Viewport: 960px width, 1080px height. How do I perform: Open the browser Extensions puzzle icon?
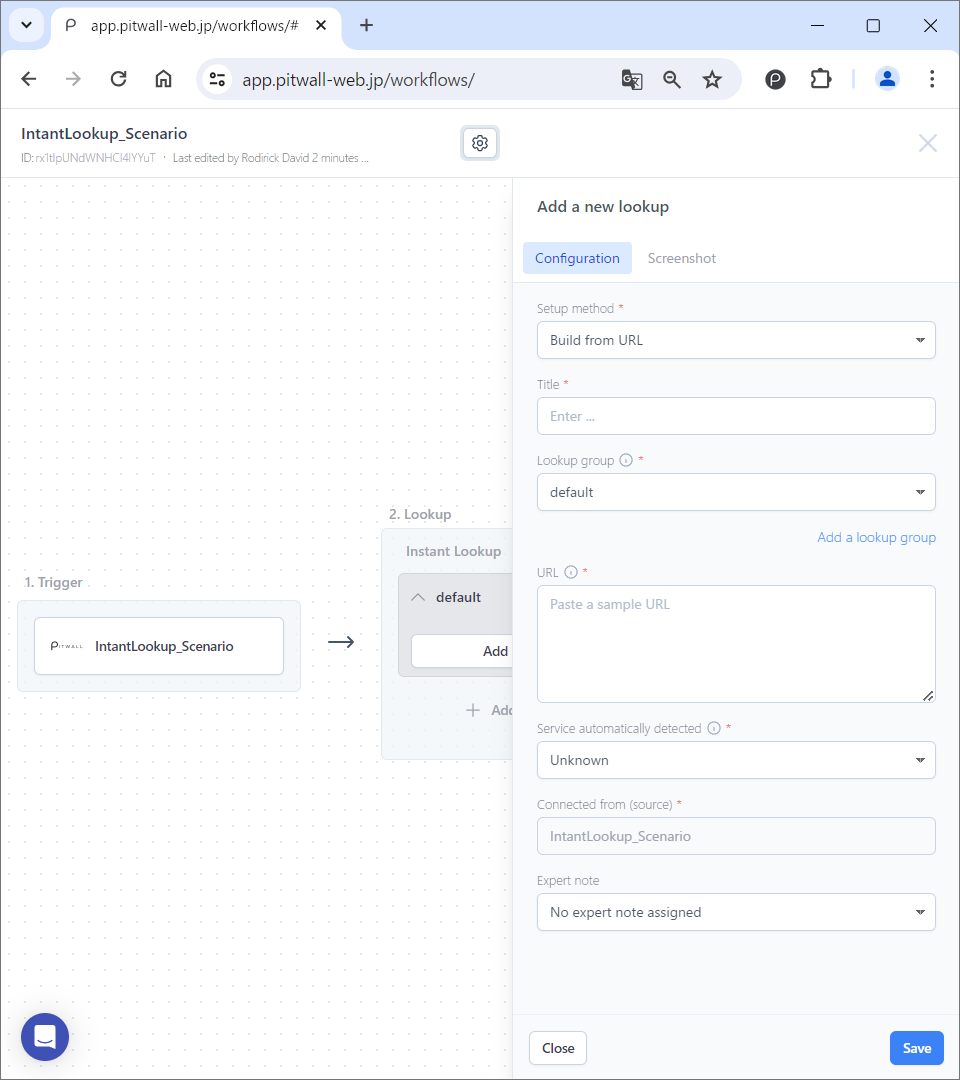coord(820,79)
